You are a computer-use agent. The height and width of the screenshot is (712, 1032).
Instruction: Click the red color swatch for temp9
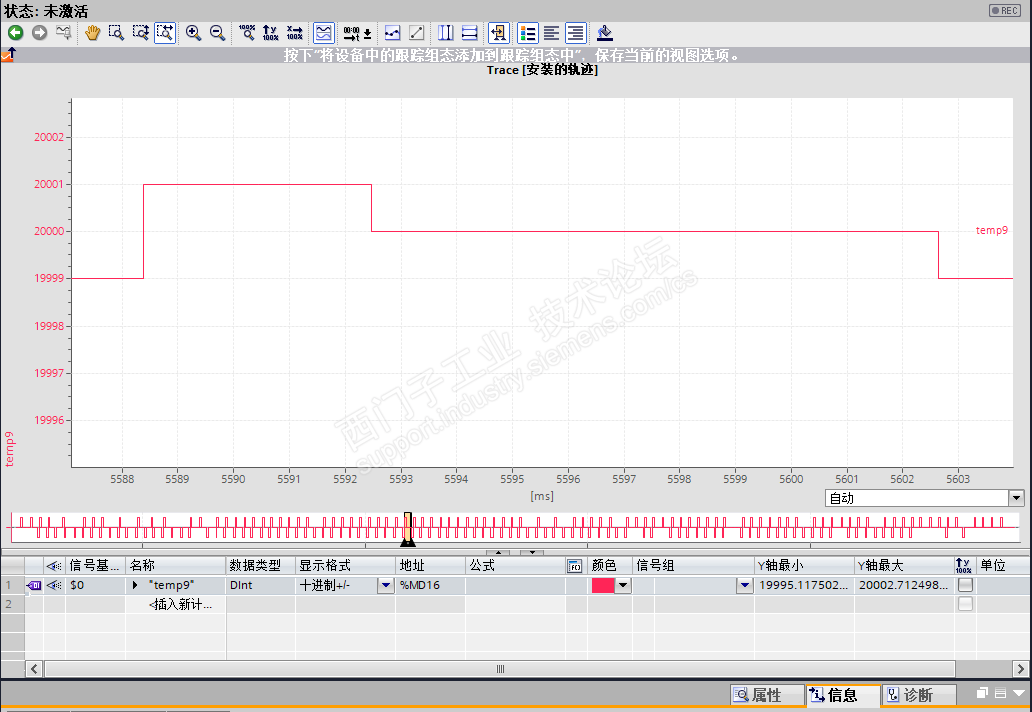603,585
